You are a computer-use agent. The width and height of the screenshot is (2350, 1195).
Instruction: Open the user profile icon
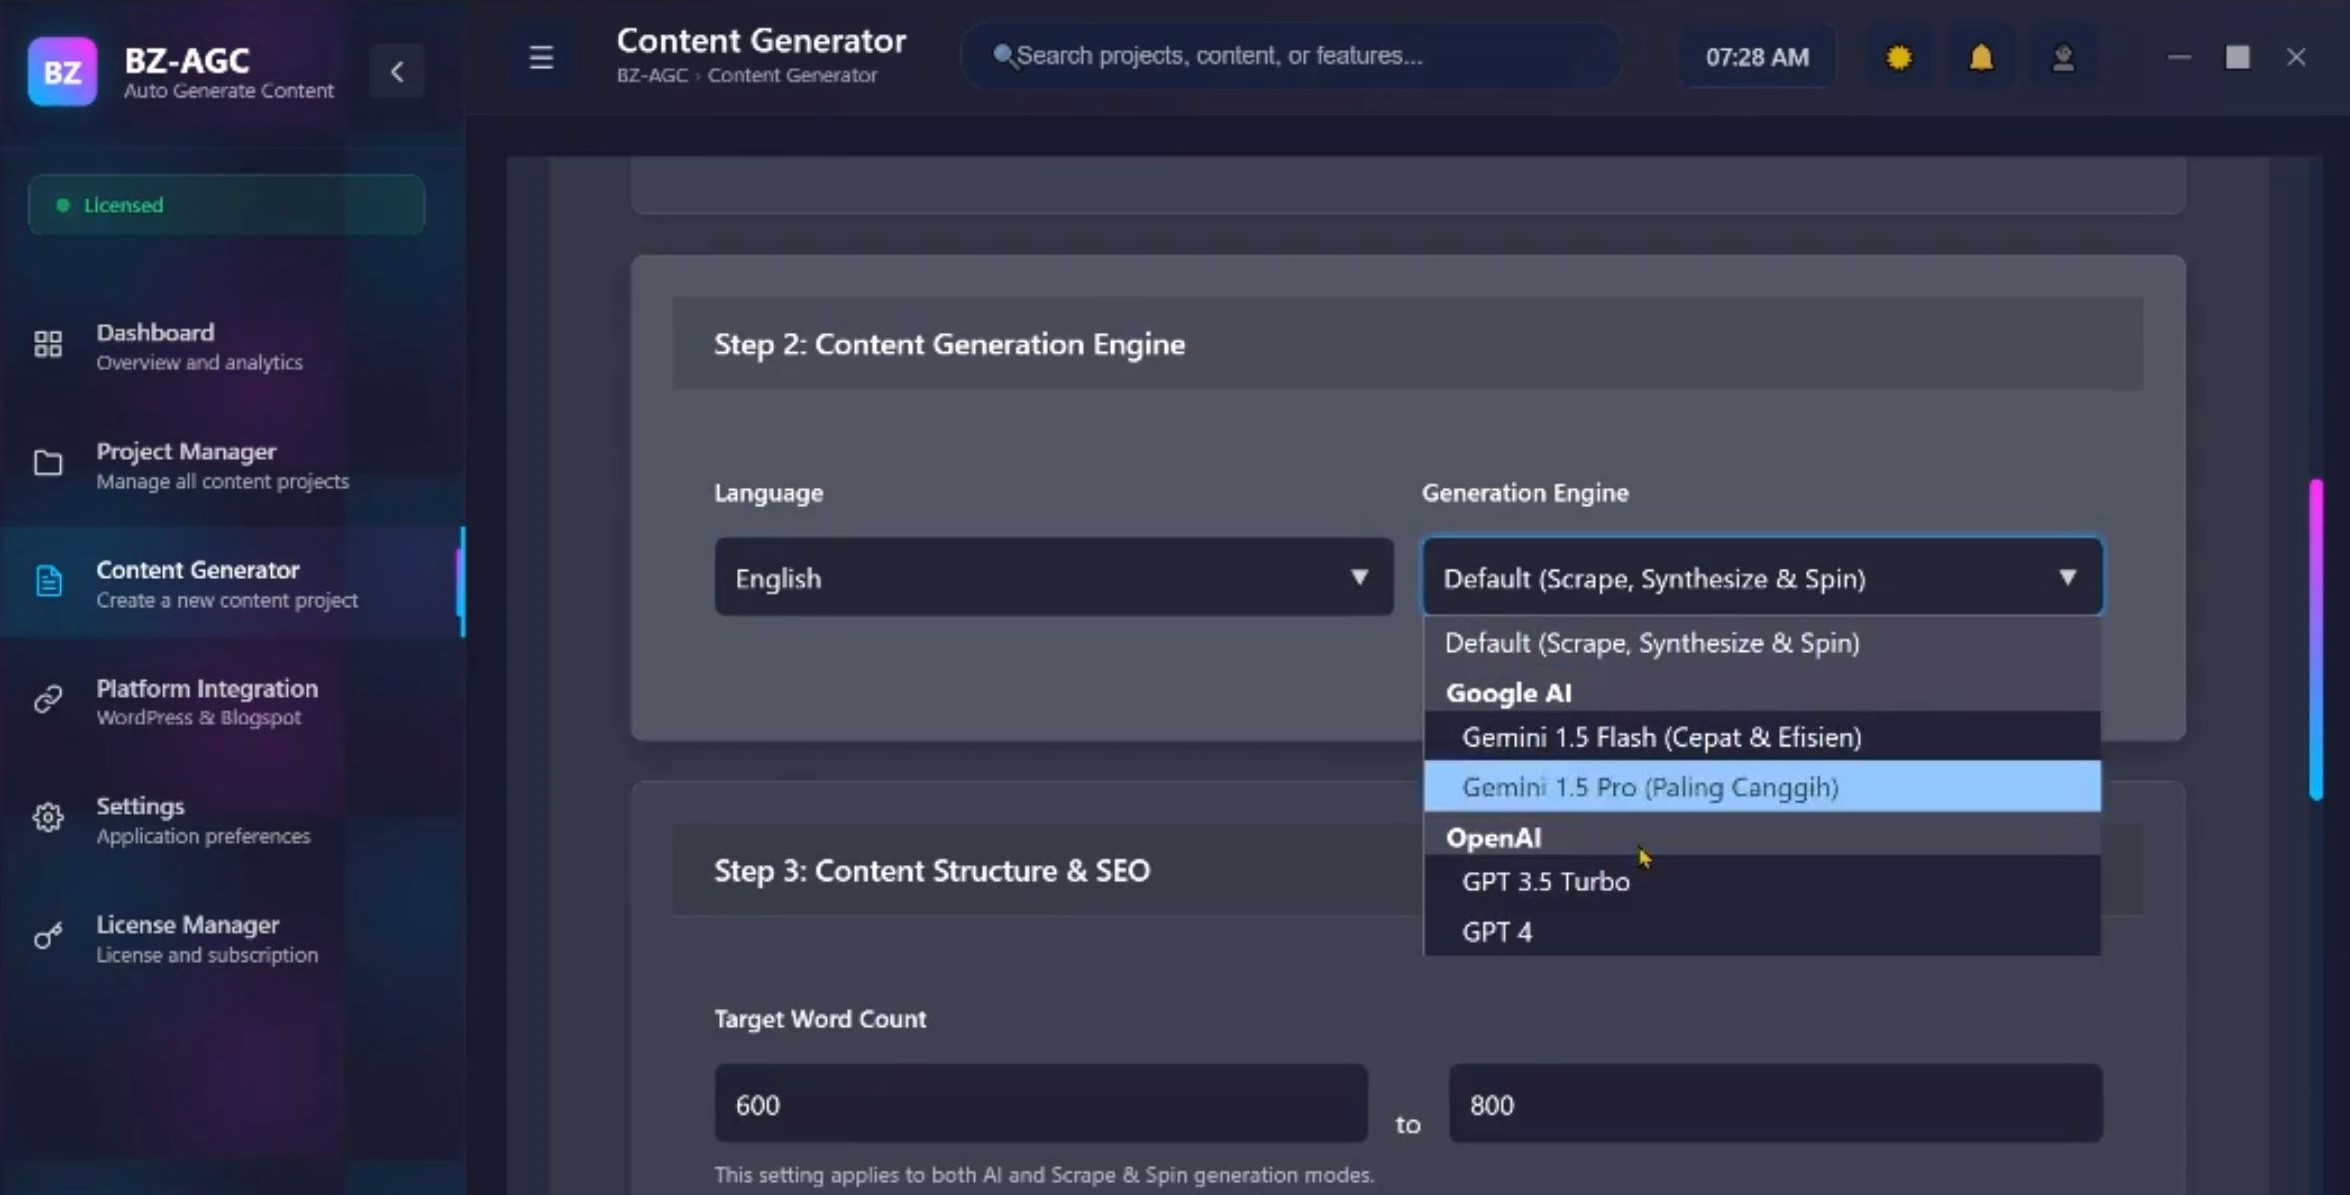2062,58
